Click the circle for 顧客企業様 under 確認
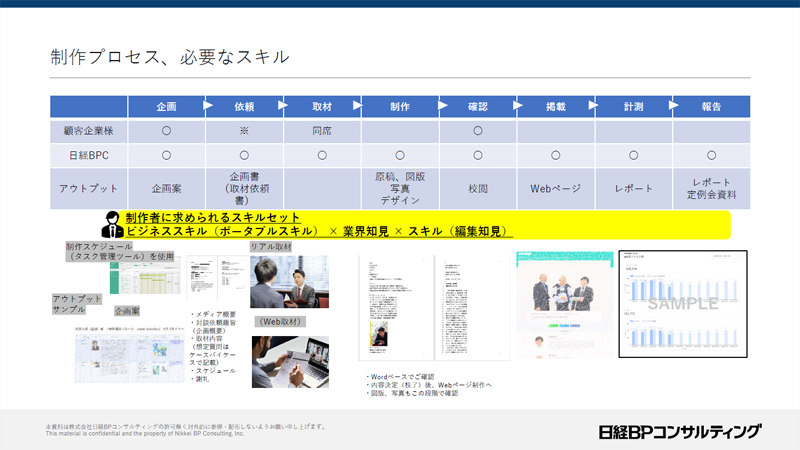This screenshot has width=800, height=450. (477, 131)
